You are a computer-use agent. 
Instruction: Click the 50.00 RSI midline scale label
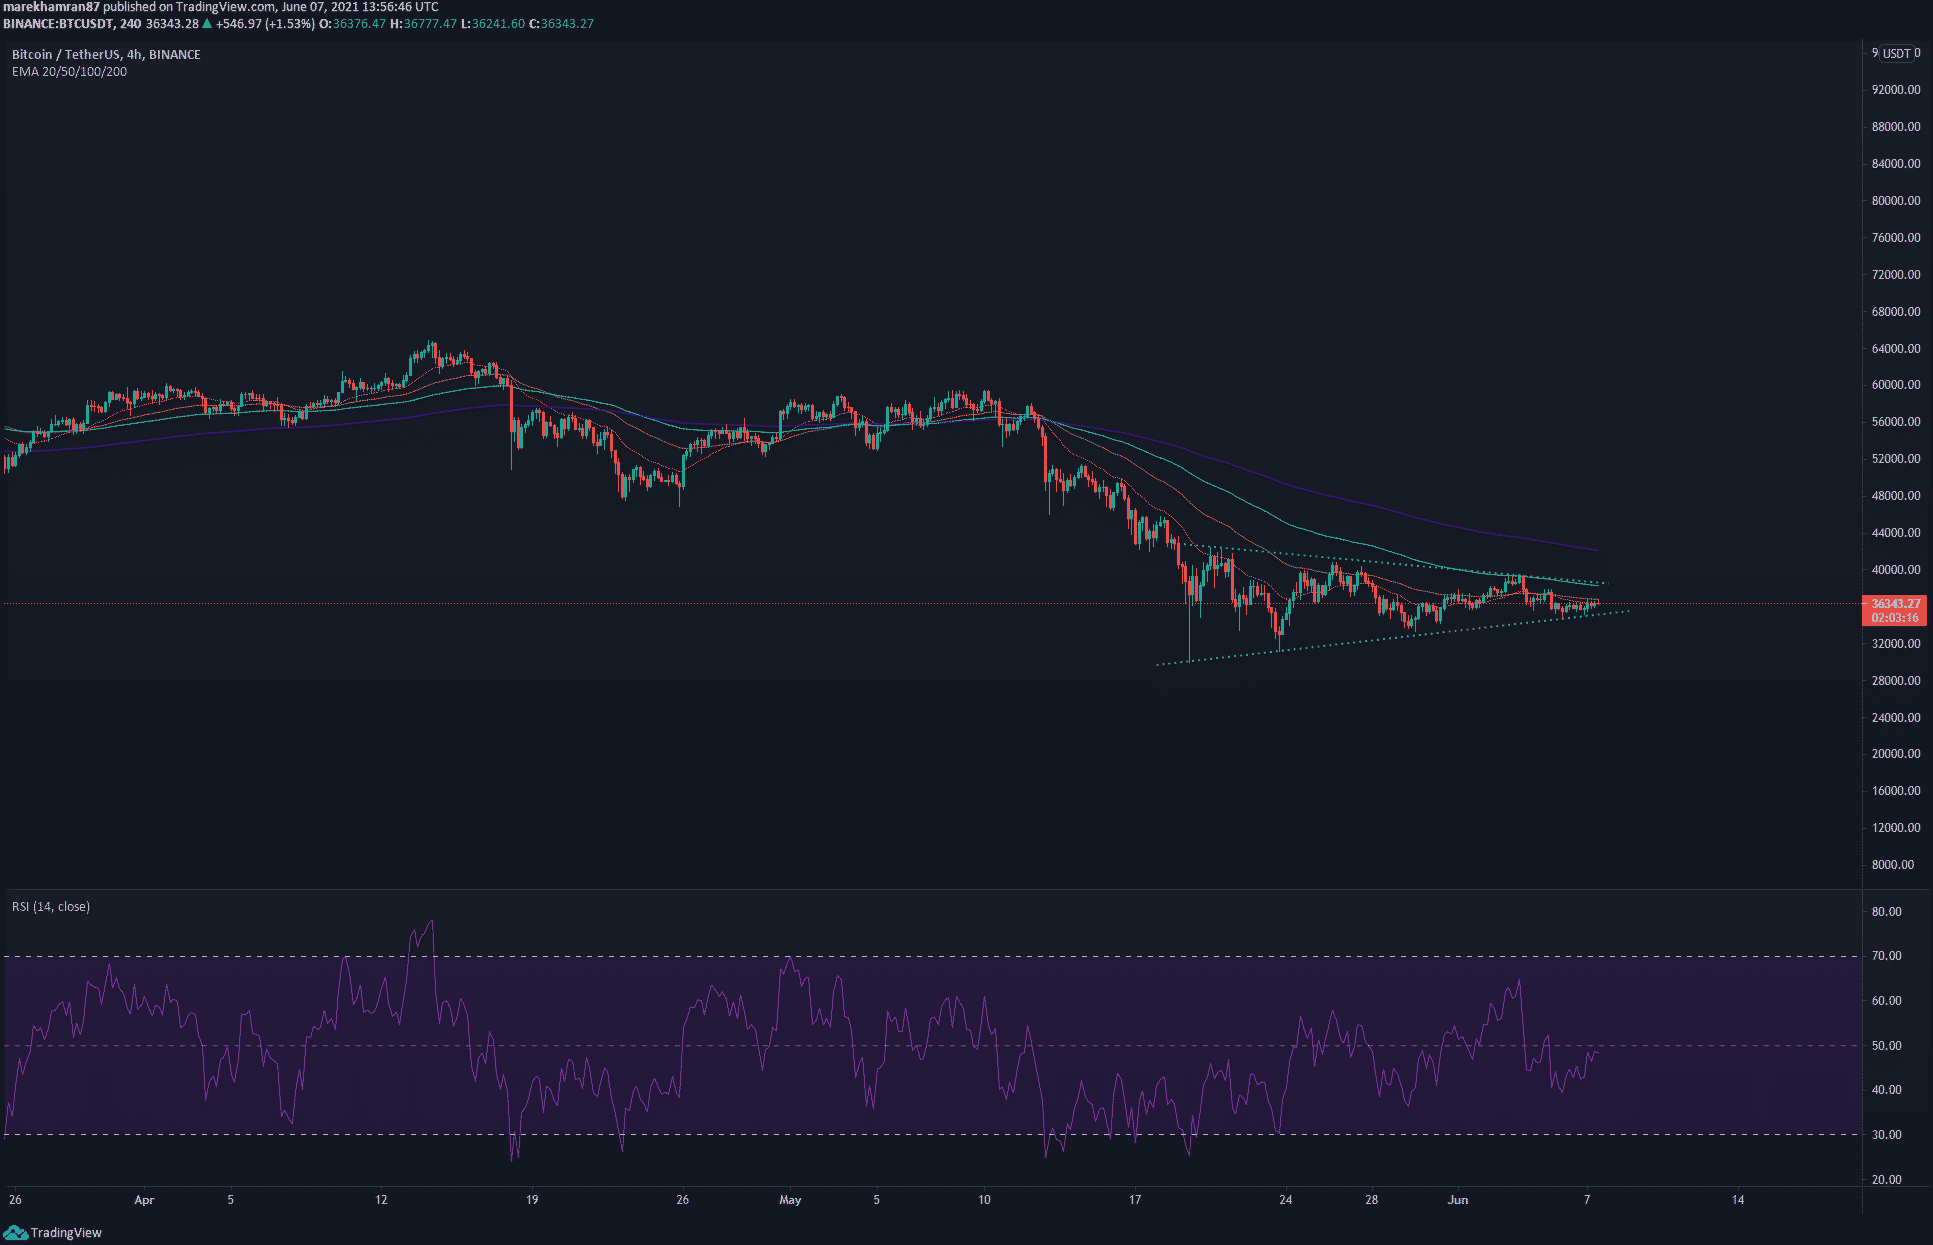[x=1886, y=1046]
